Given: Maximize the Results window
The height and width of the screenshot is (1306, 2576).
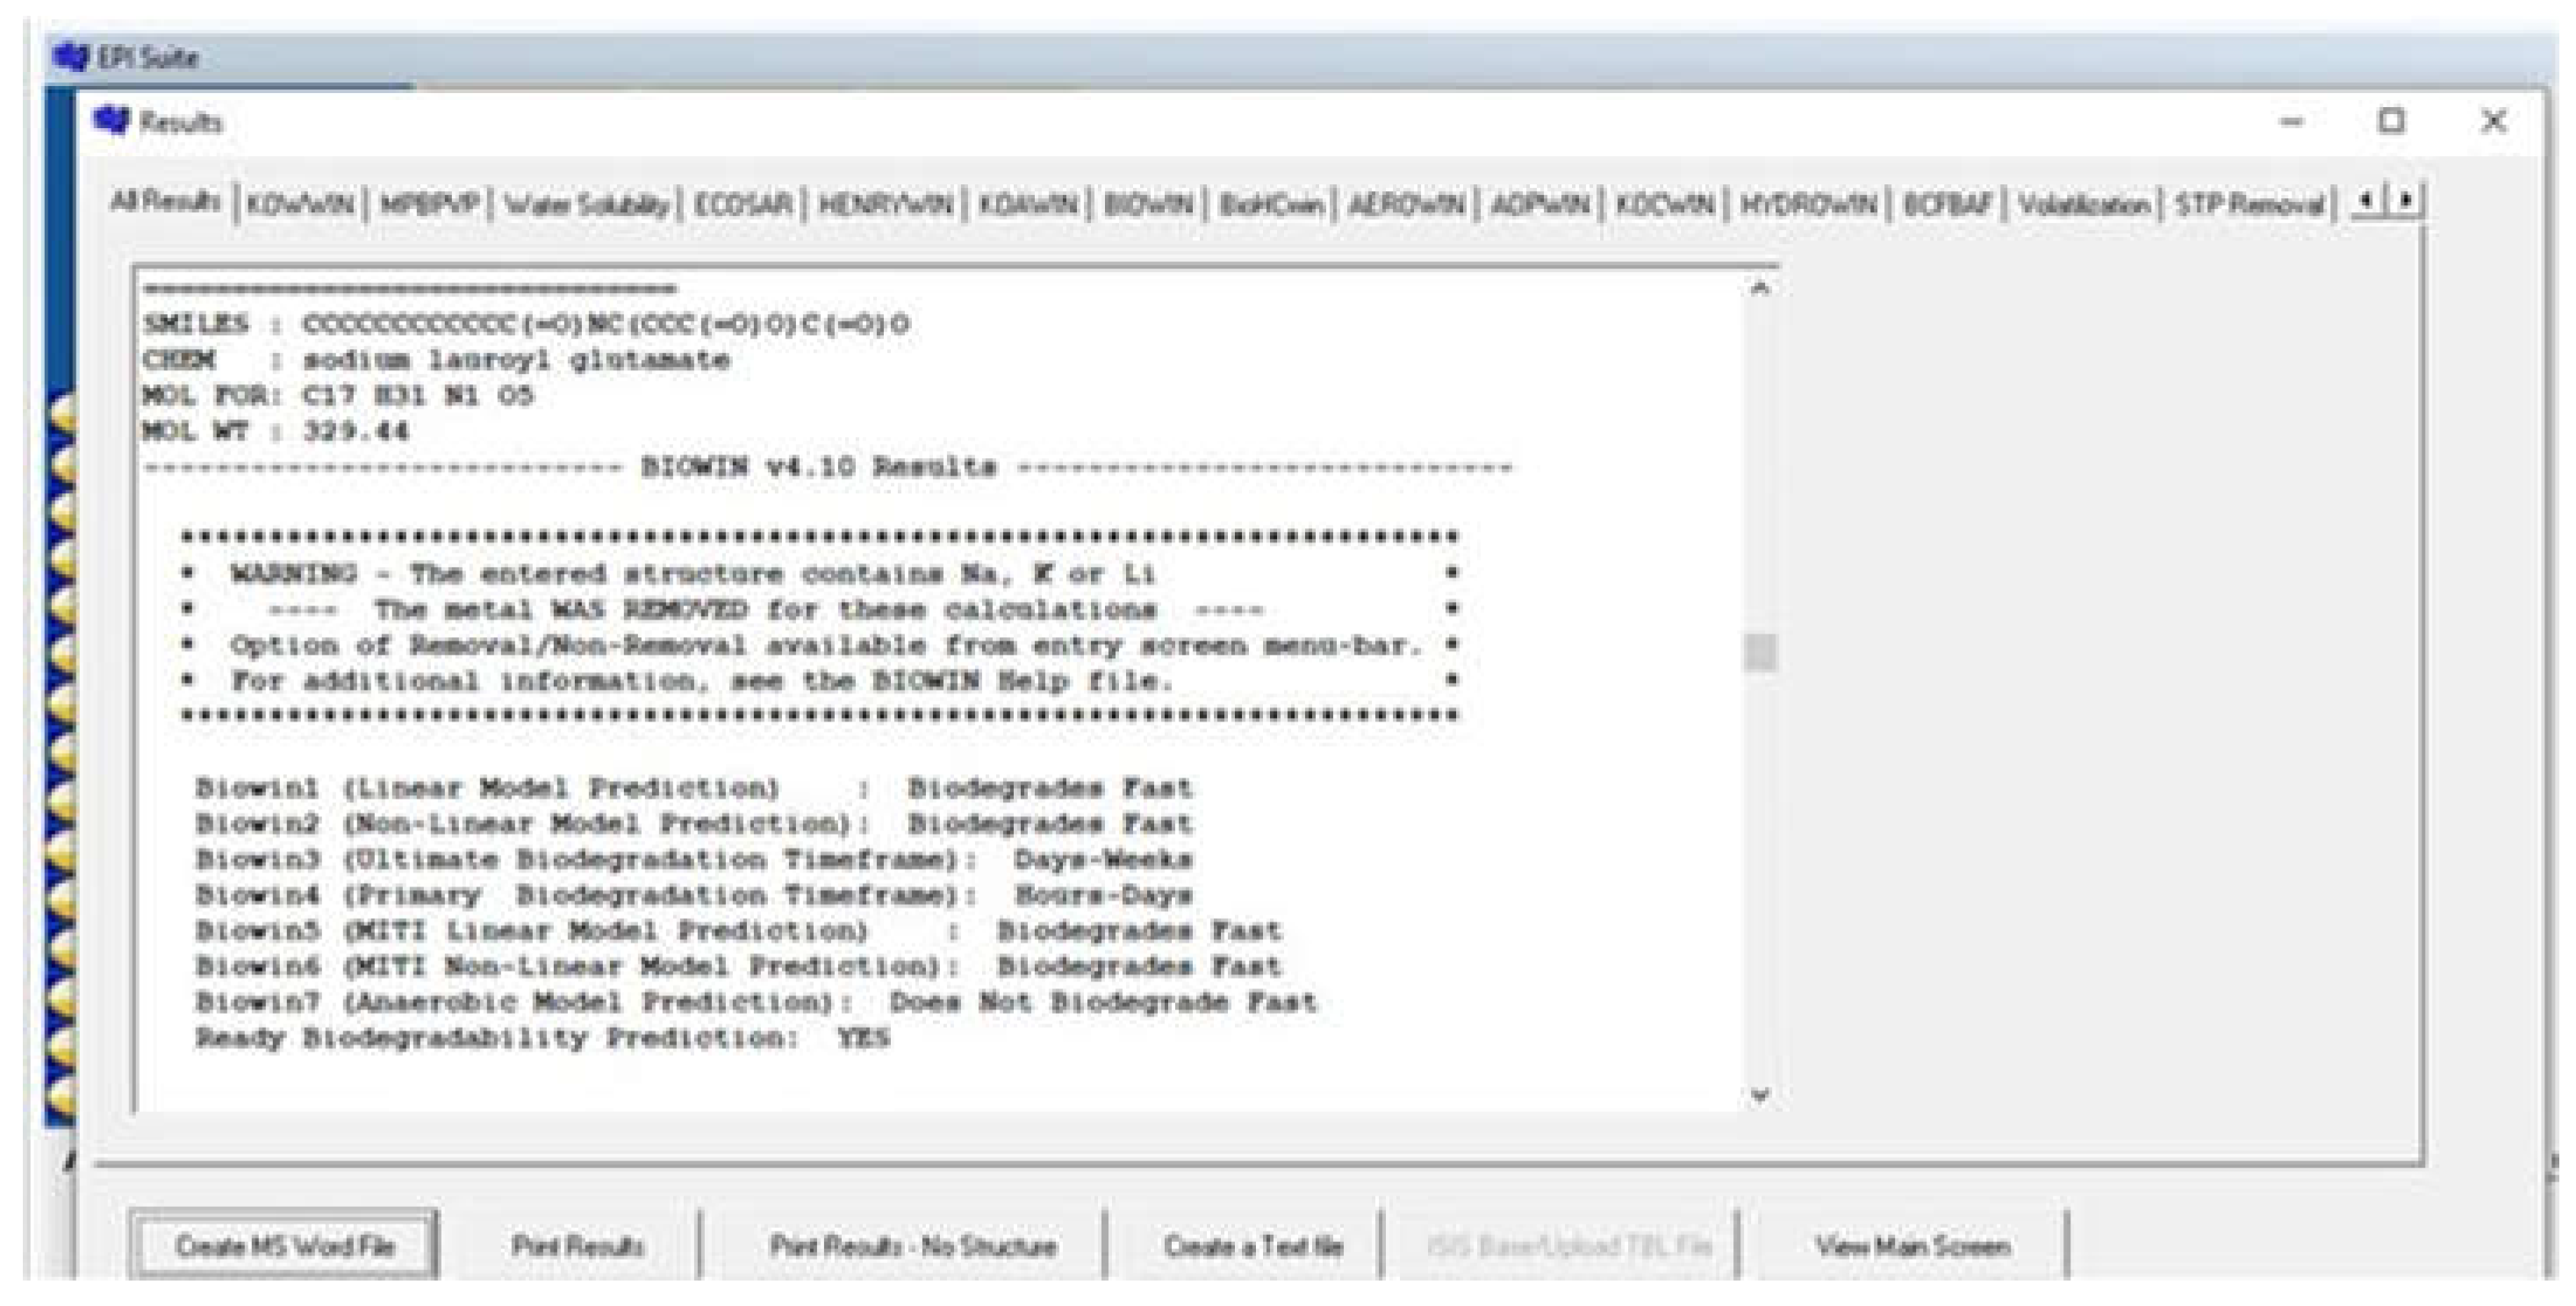Looking at the screenshot, I should coord(2391,121).
